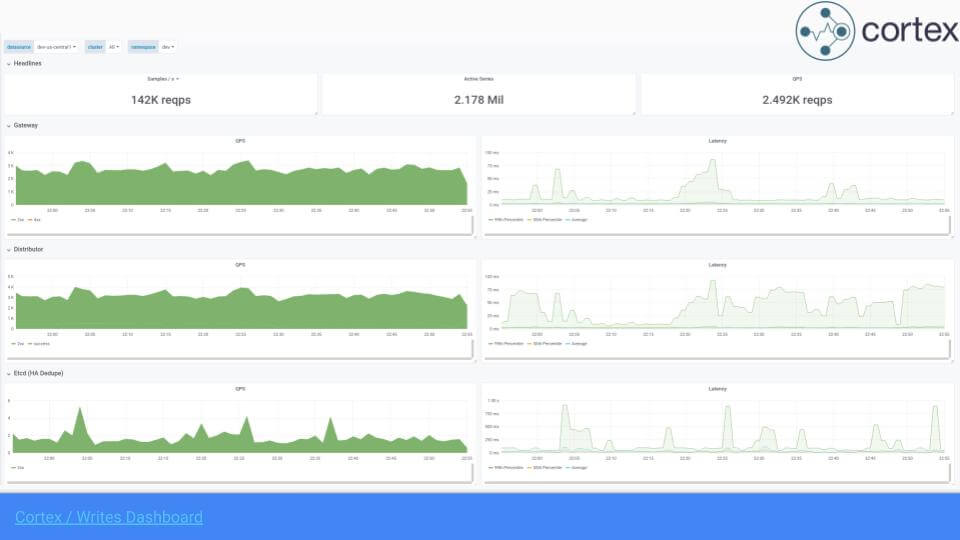Click the Cortex / Writes Dashboard link
Viewport: 960px width, 540px height.
point(109,517)
